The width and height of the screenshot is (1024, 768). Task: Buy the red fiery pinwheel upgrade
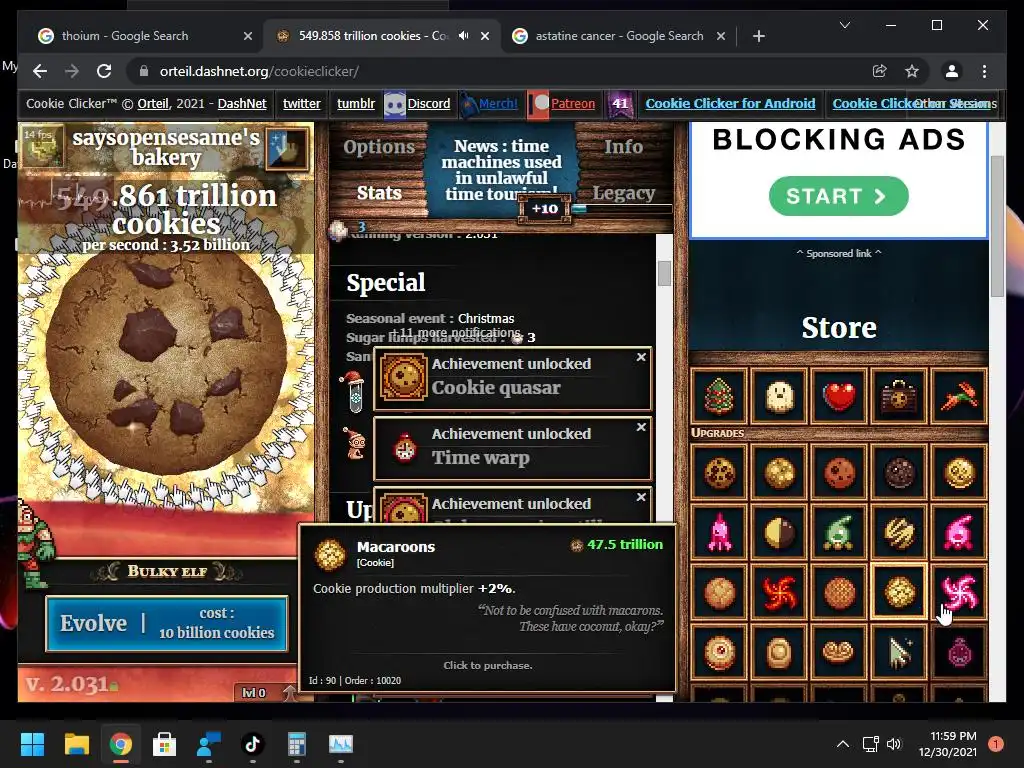click(779, 592)
